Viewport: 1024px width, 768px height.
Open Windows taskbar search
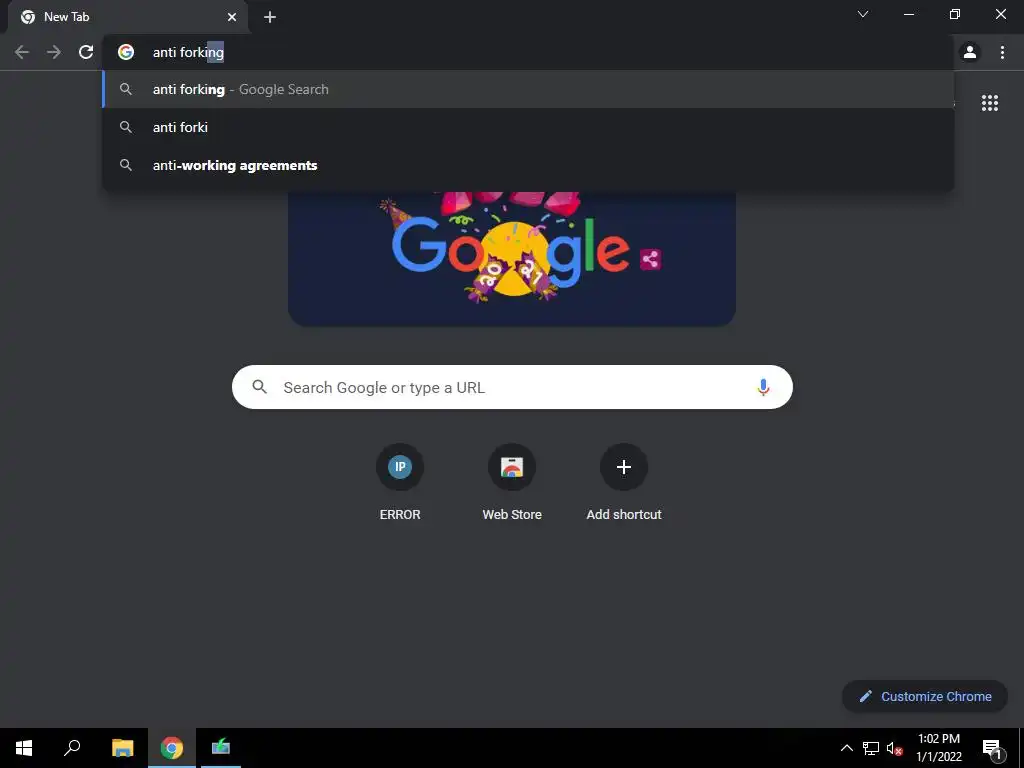pos(72,748)
